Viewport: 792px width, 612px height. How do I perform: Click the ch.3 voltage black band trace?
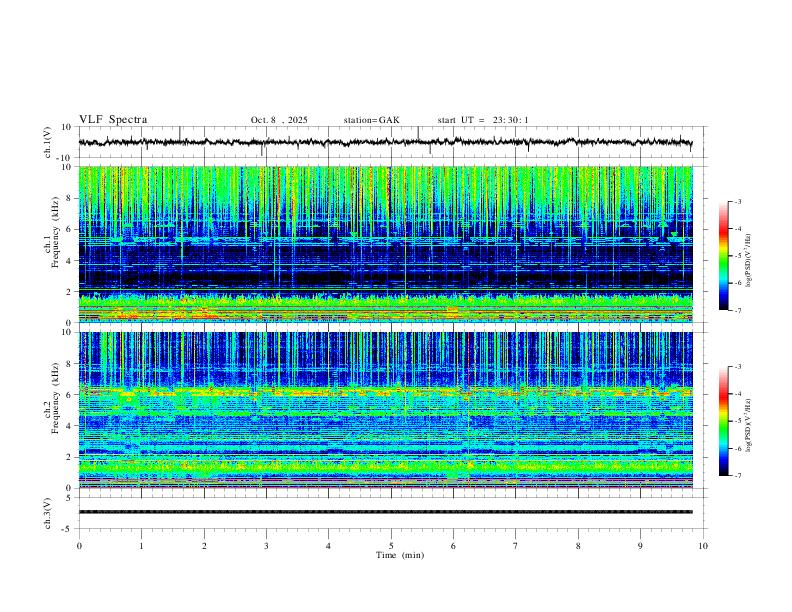385,512
